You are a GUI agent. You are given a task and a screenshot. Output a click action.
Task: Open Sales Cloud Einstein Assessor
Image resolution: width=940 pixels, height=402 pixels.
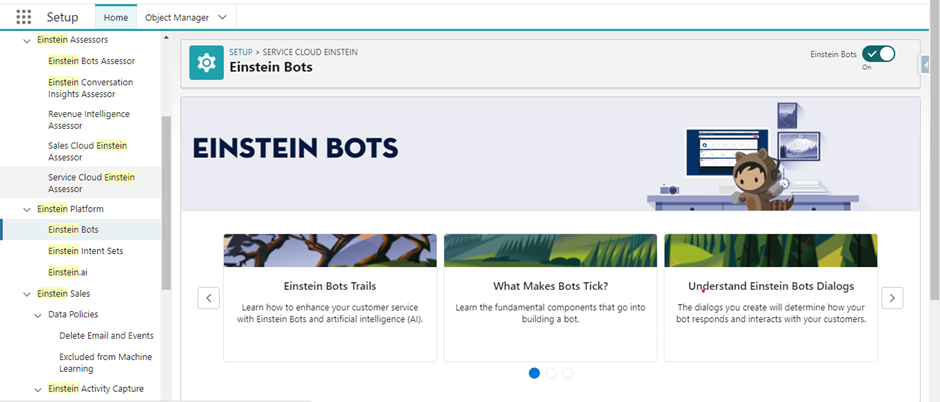[88, 152]
